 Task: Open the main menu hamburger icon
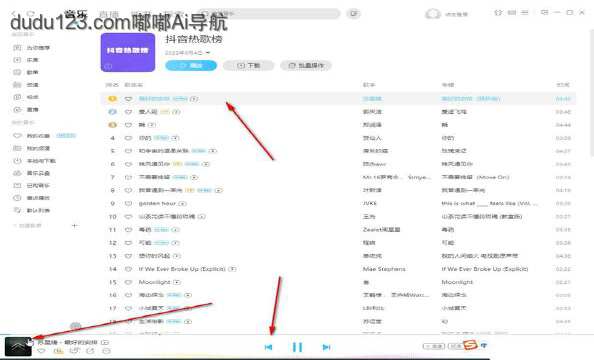pyautogui.click(x=525, y=13)
